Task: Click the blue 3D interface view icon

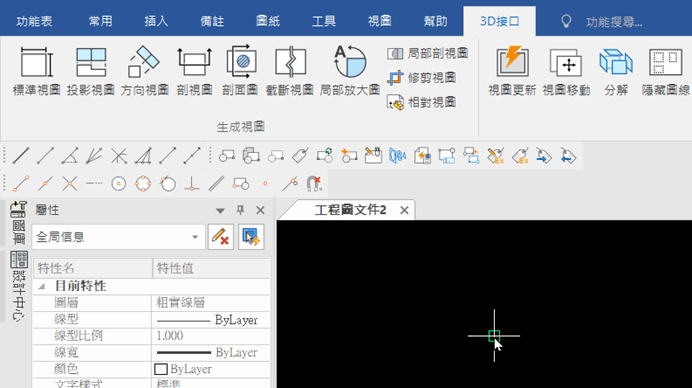Action: (x=398, y=156)
